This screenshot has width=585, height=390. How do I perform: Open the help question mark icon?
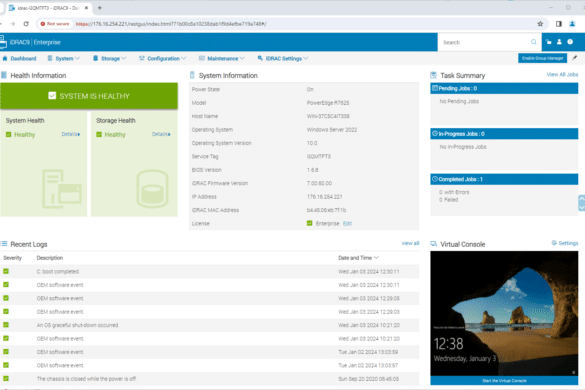(570, 42)
